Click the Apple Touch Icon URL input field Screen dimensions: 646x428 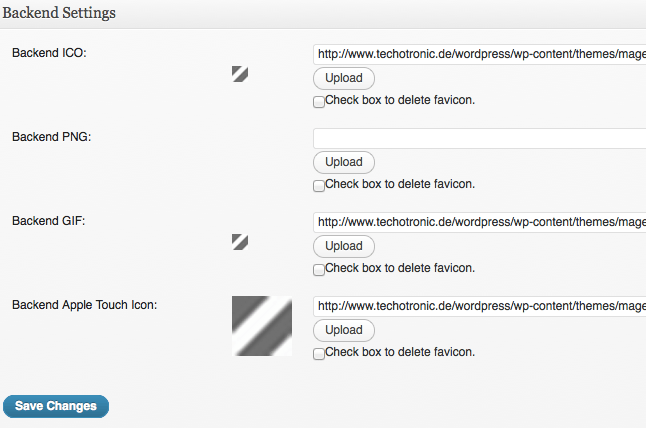480,306
